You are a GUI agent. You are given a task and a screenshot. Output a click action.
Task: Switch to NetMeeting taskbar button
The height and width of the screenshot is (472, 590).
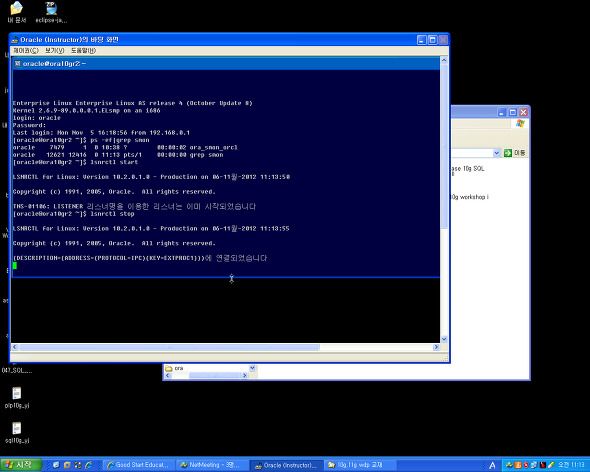point(212,465)
